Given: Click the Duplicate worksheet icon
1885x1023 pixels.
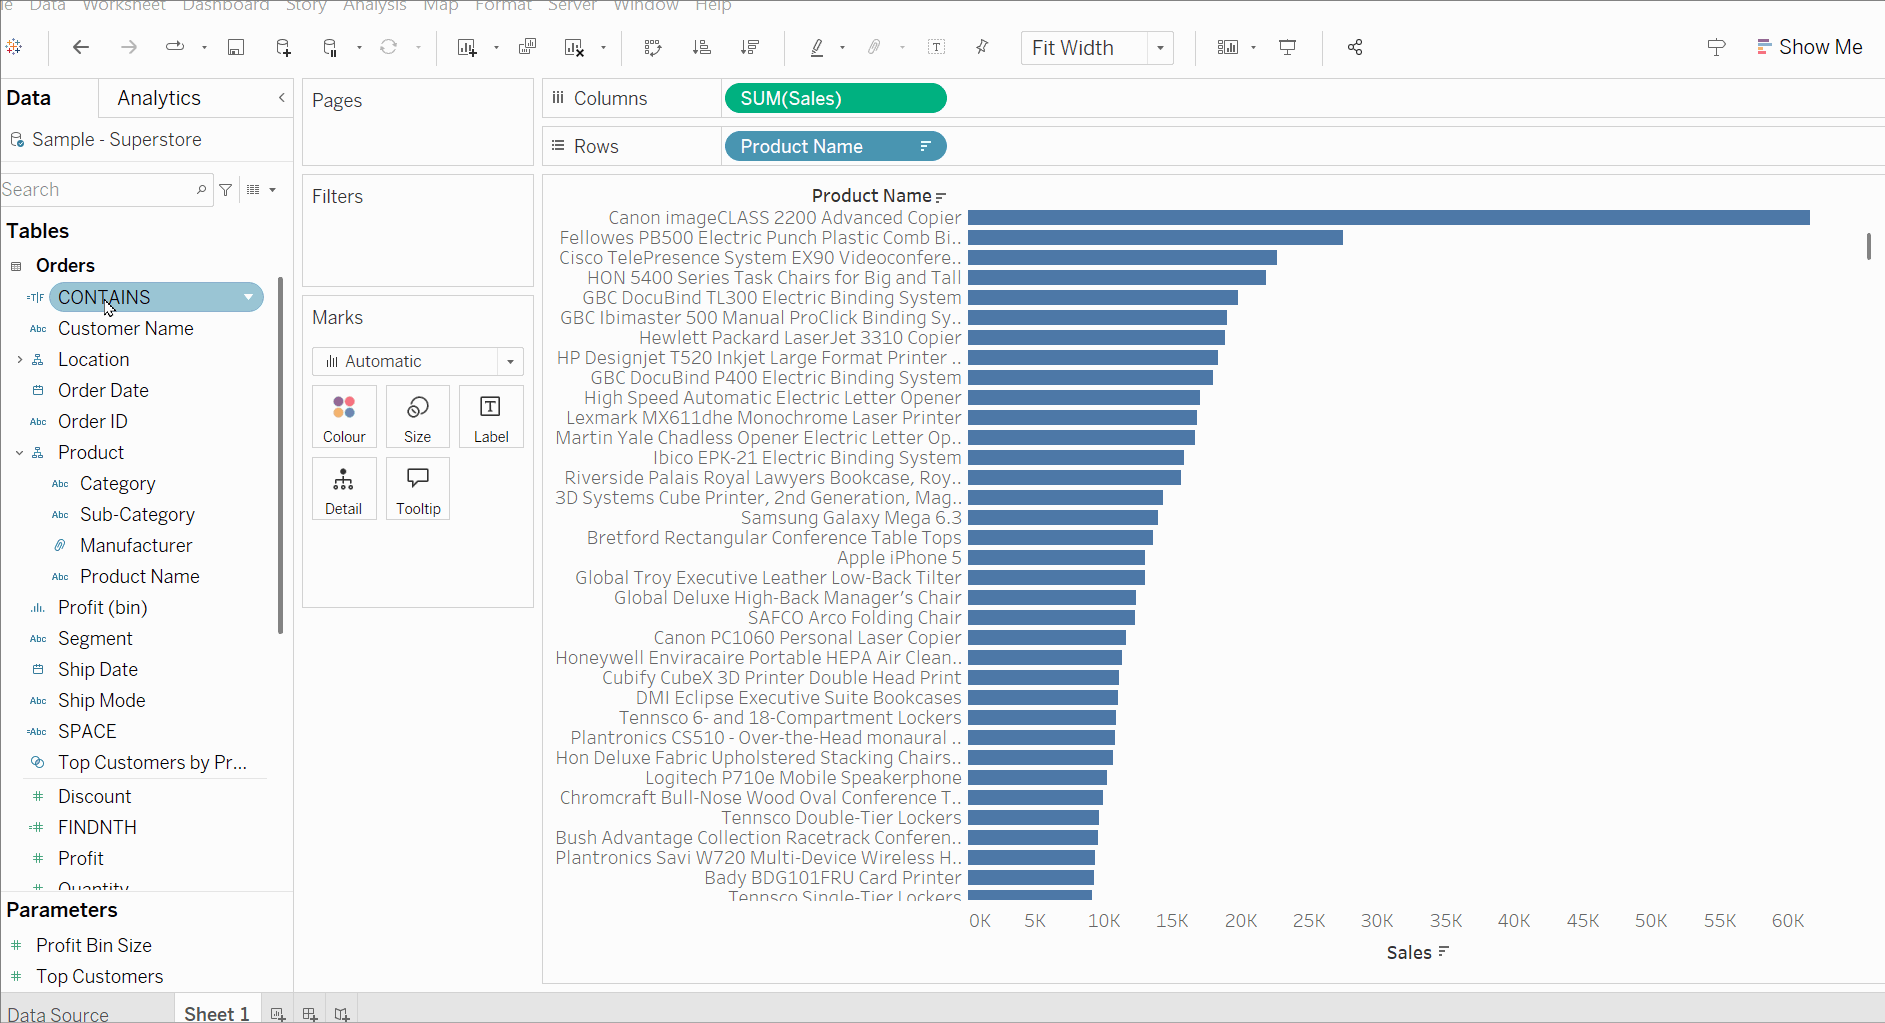Looking at the screenshot, I should (528, 47).
